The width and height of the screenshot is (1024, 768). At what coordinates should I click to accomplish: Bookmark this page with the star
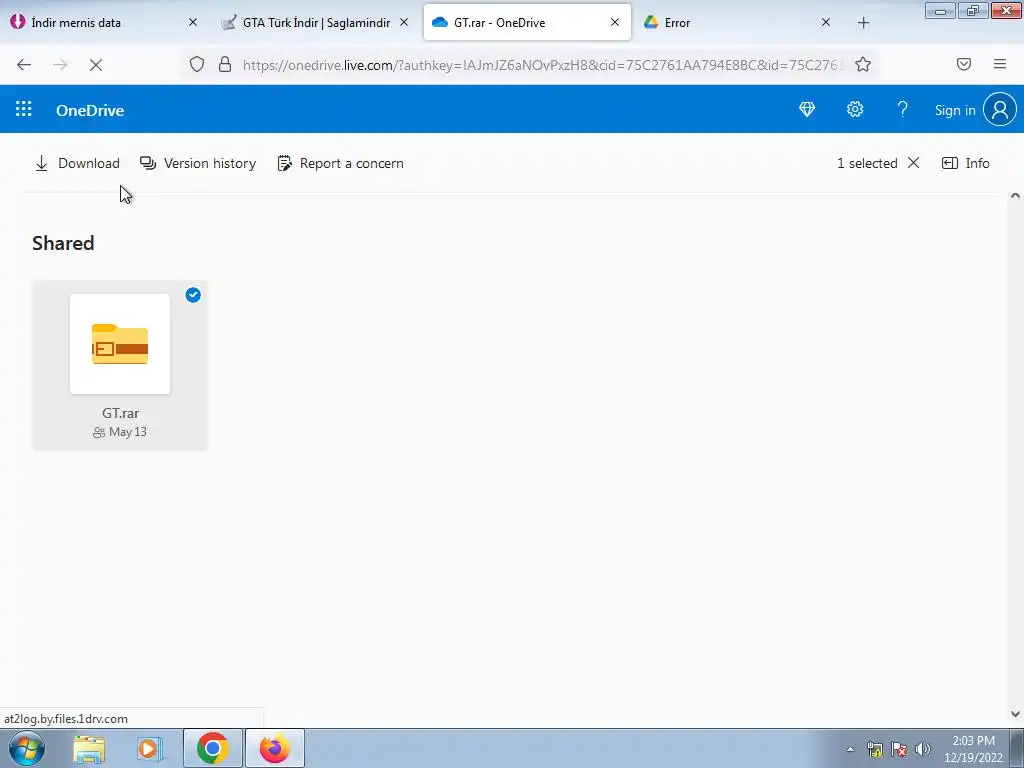point(863,64)
